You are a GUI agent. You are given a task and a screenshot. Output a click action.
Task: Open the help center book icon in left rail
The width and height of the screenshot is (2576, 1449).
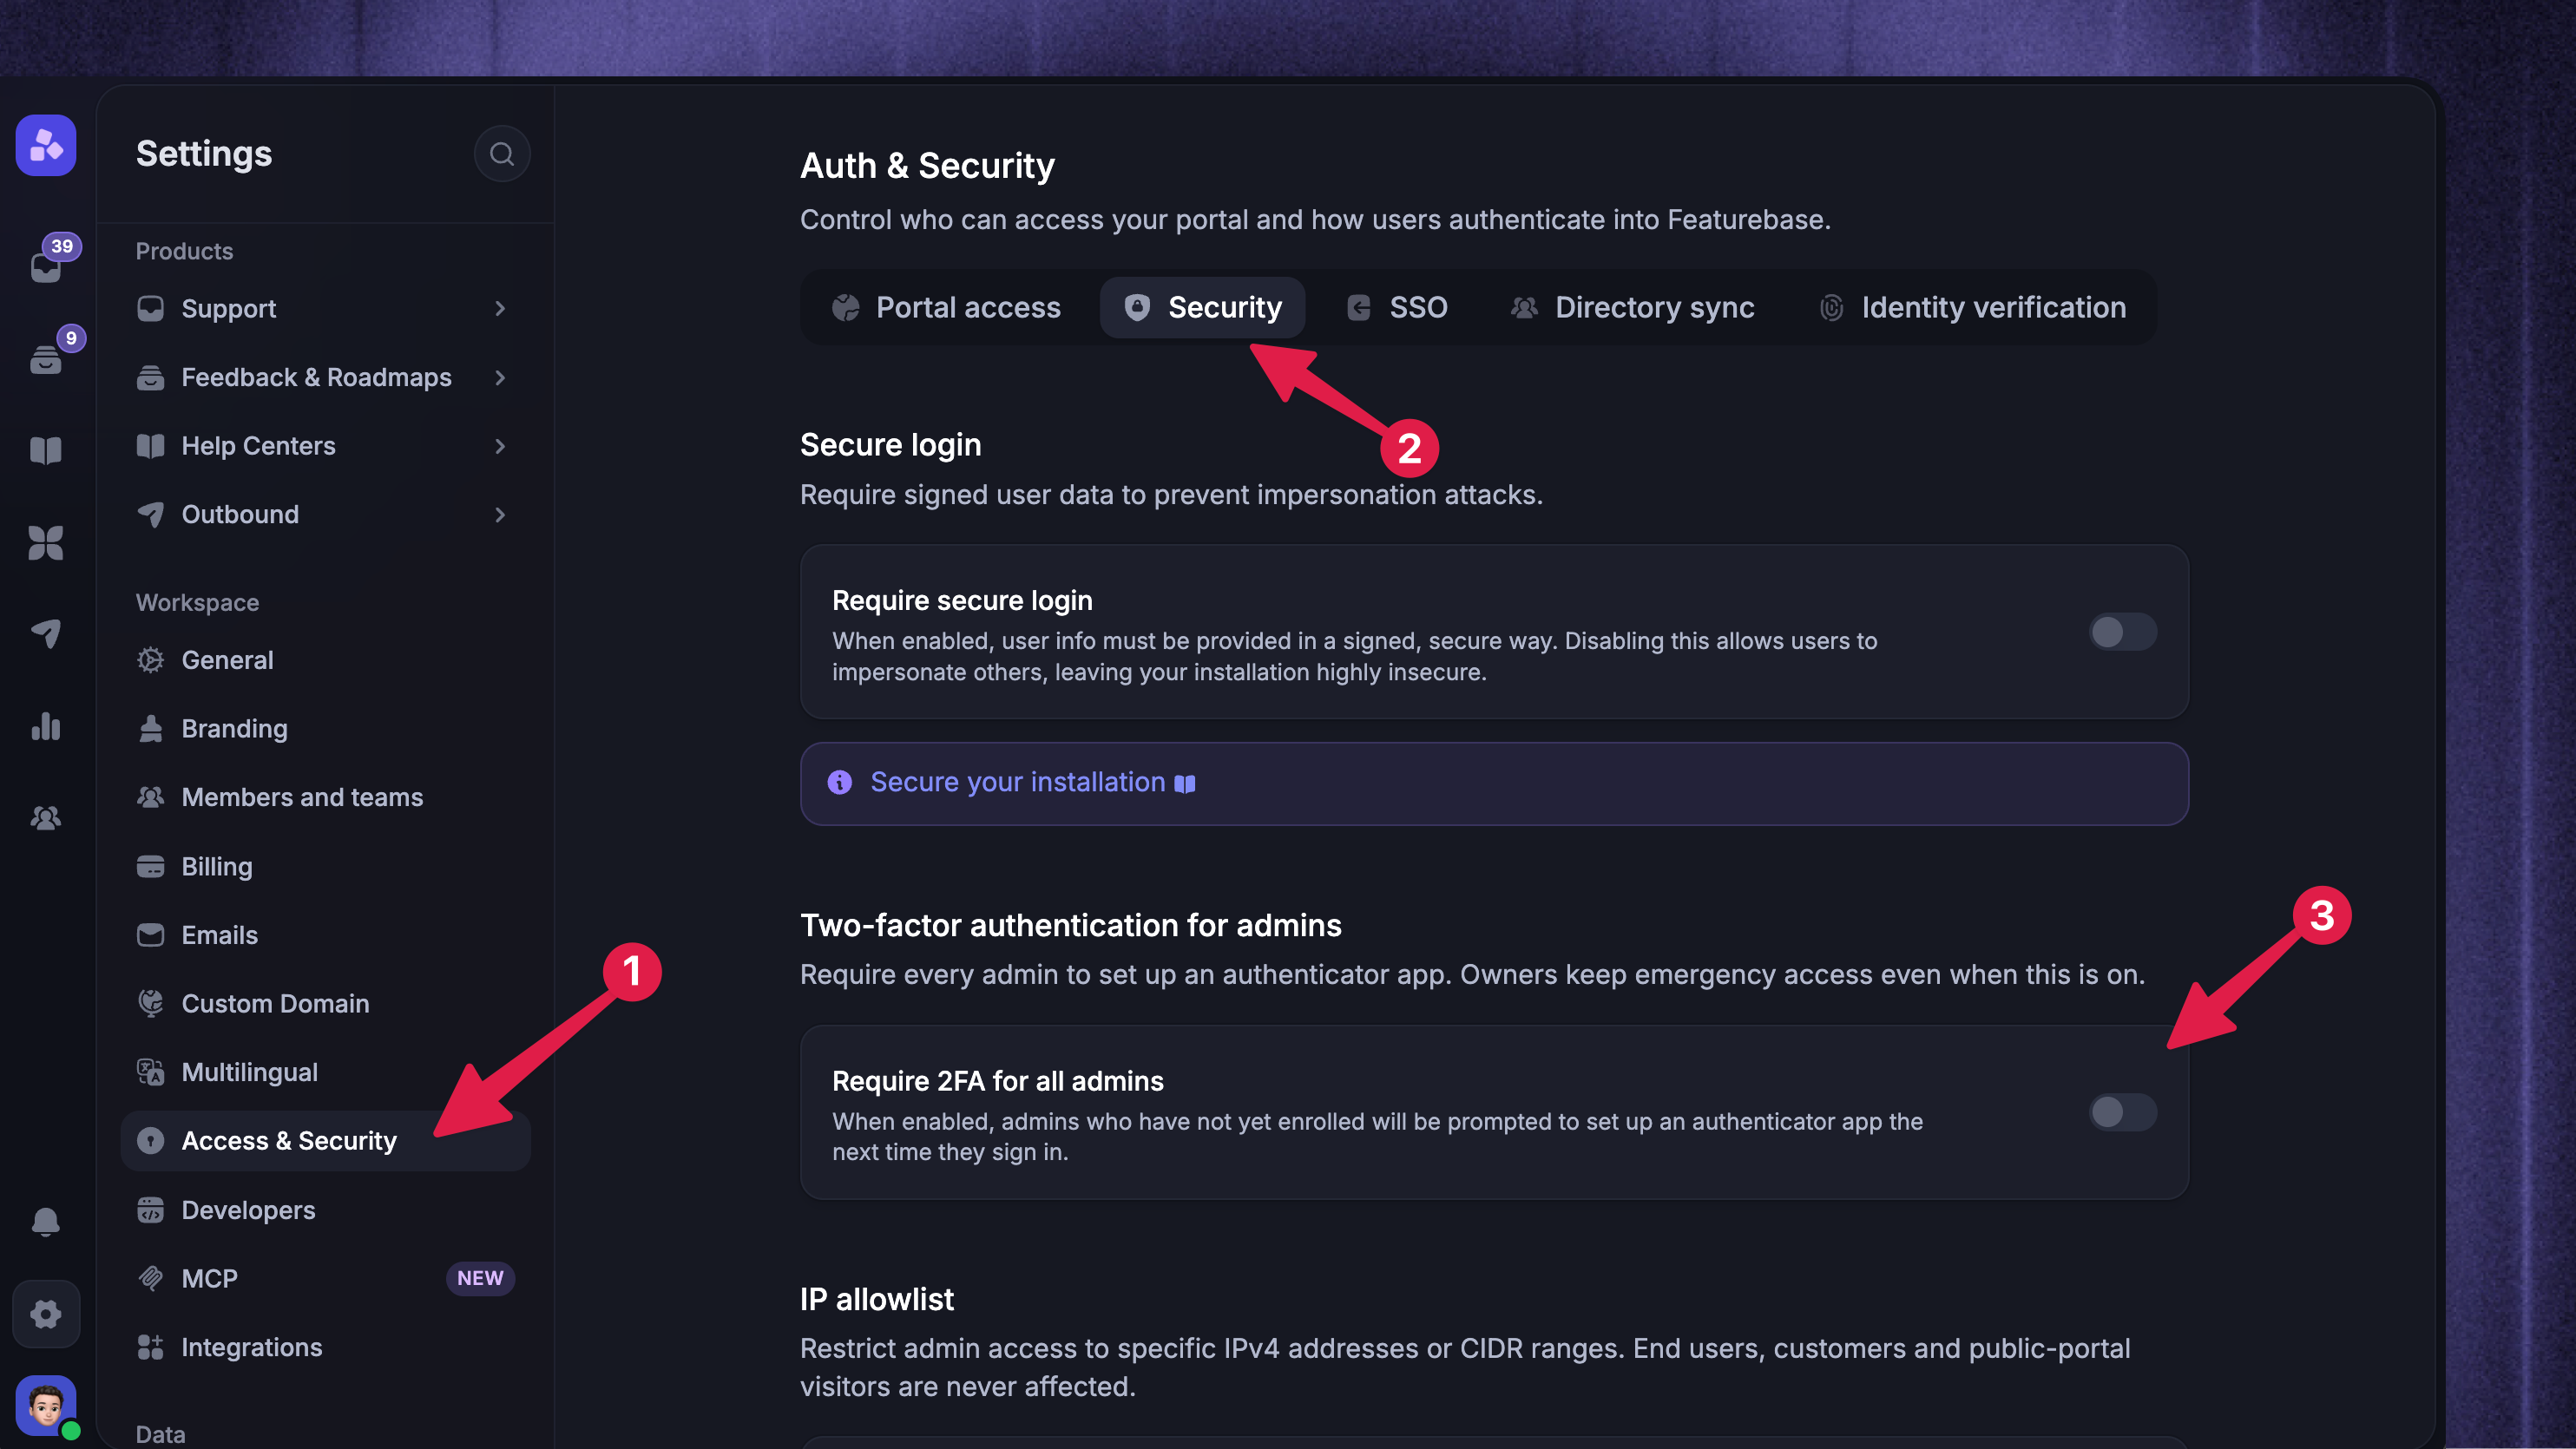(46, 450)
